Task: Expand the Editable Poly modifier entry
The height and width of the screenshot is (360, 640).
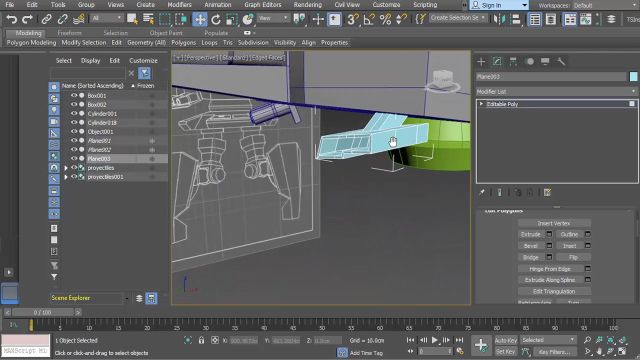Action: [x=481, y=104]
